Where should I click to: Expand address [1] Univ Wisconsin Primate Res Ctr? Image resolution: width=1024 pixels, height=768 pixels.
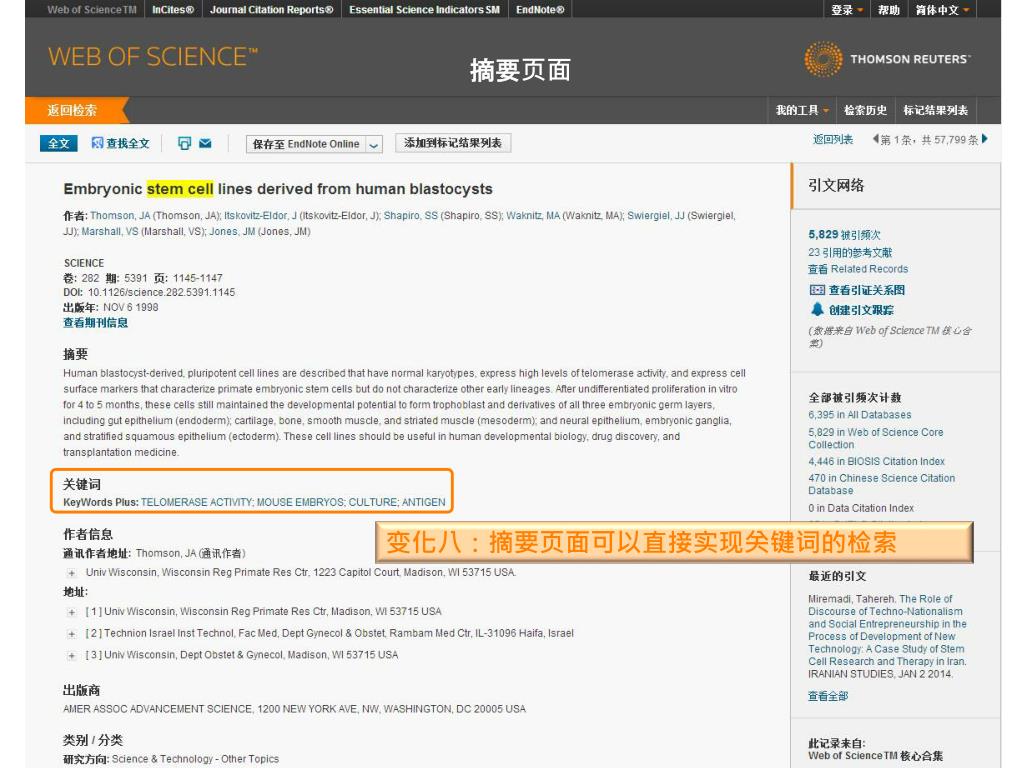coord(71,612)
